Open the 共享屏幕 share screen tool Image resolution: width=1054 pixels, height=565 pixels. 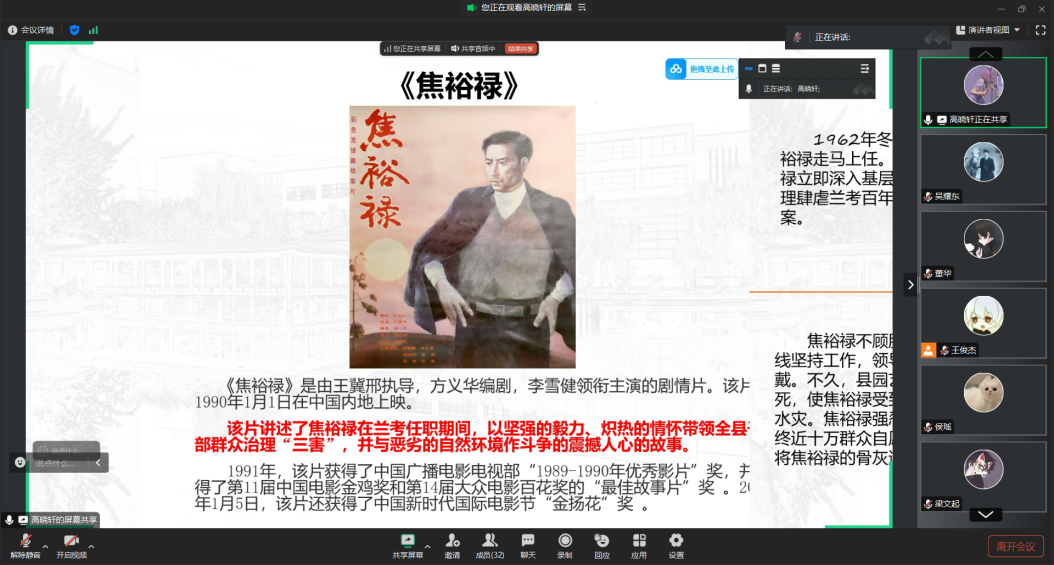coord(407,541)
